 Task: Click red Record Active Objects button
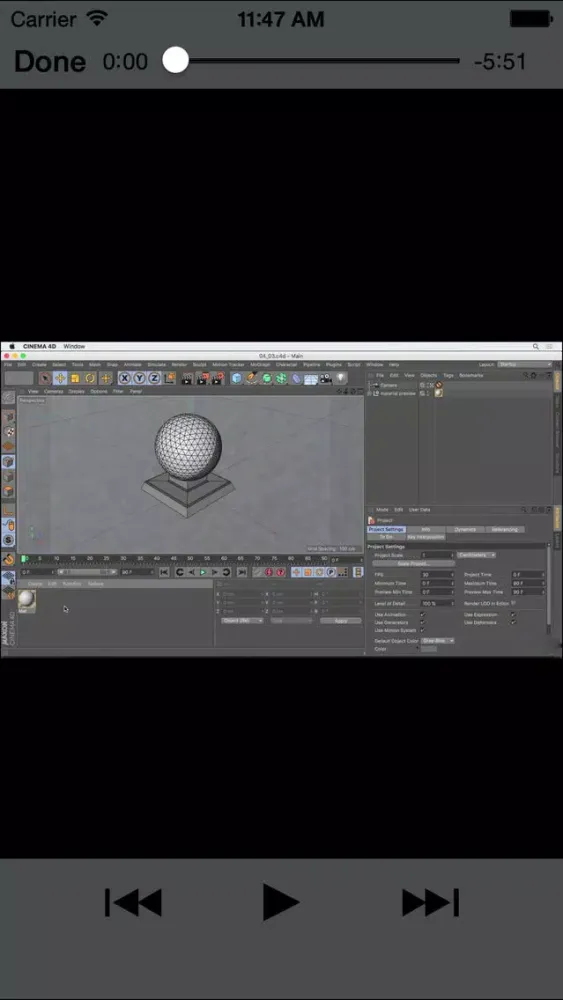268,572
